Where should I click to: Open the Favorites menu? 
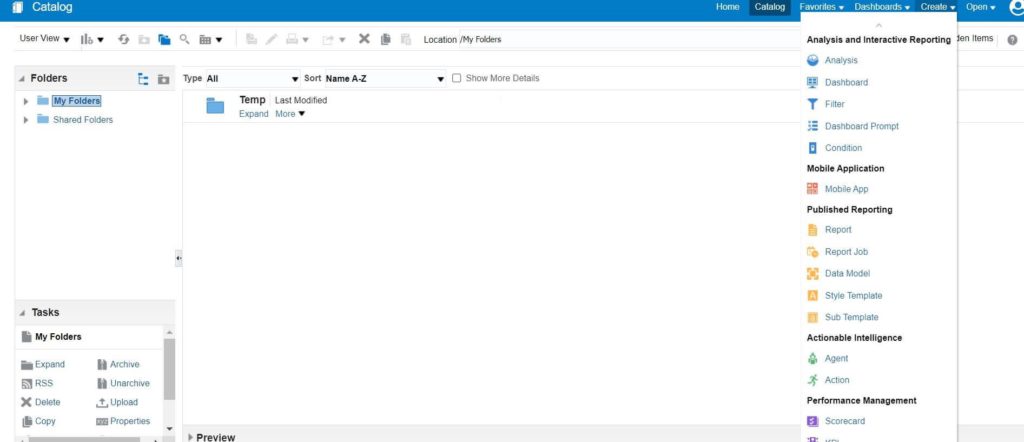(822, 7)
